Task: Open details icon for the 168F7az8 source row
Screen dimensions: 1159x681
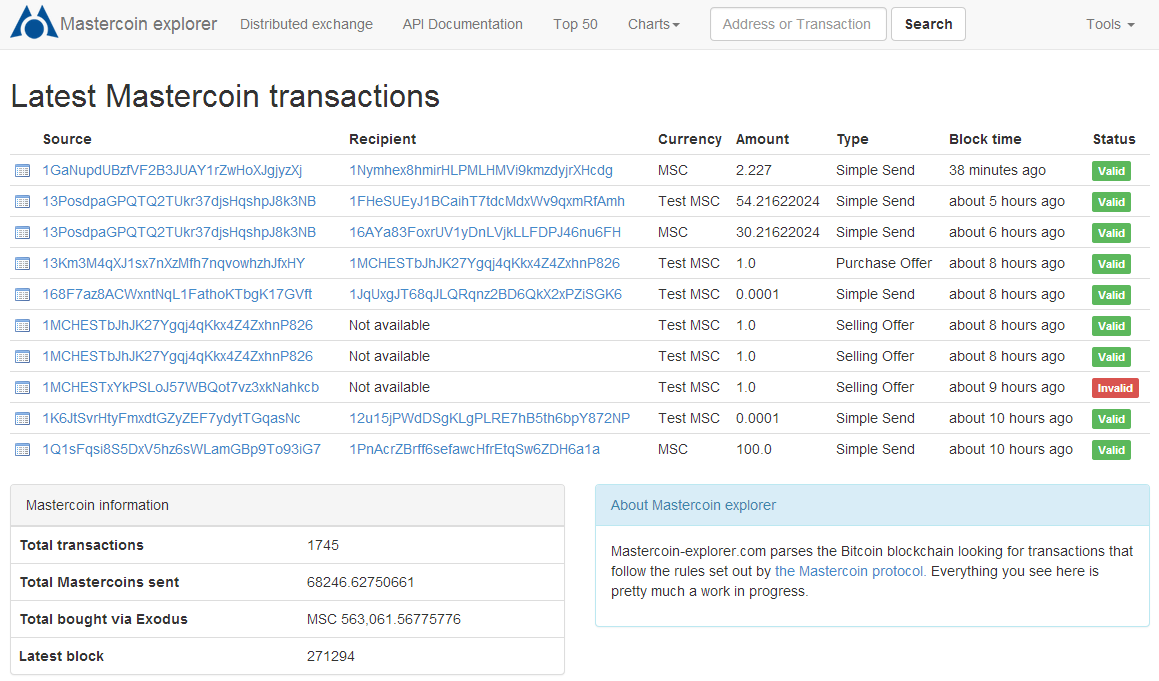Action: (23, 295)
